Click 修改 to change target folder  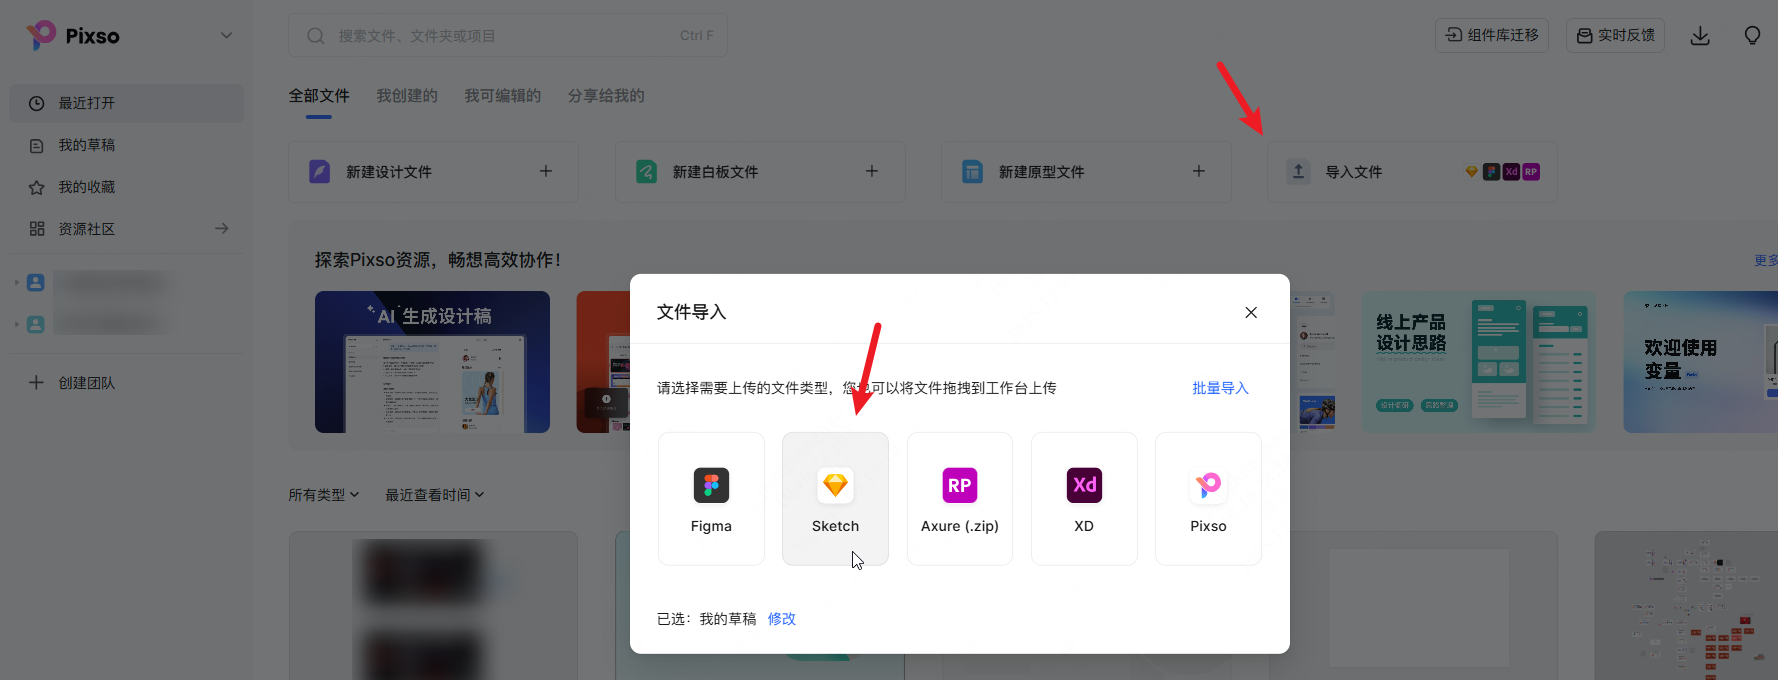pyautogui.click(x=782, y=619)
